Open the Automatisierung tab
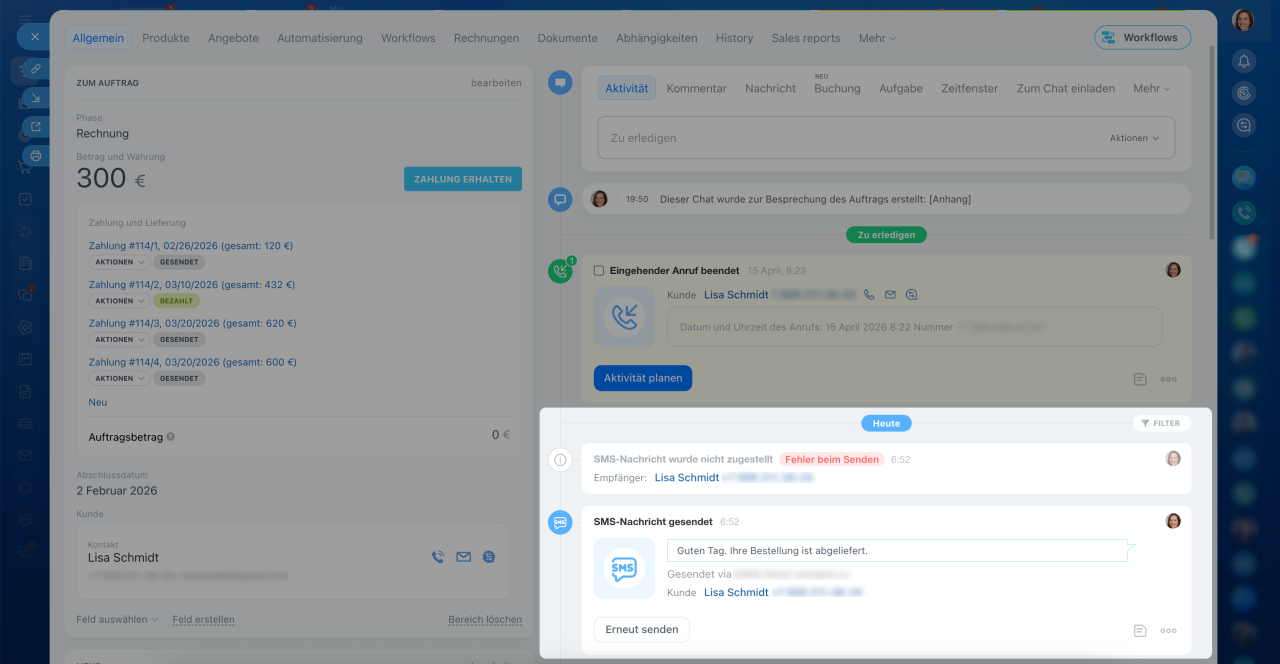Screen dimensions: 1280x664 tap(320, 38)
